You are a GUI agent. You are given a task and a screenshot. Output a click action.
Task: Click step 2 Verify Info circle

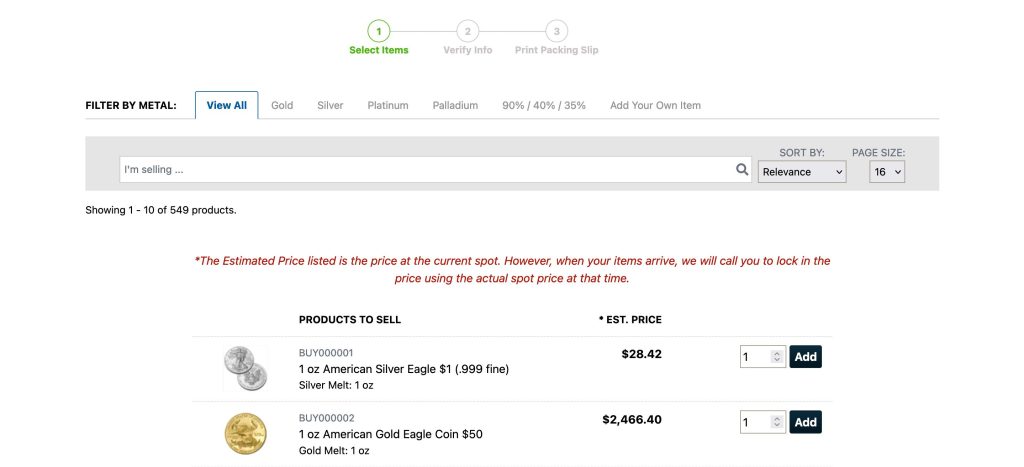(x=467, y=31)
